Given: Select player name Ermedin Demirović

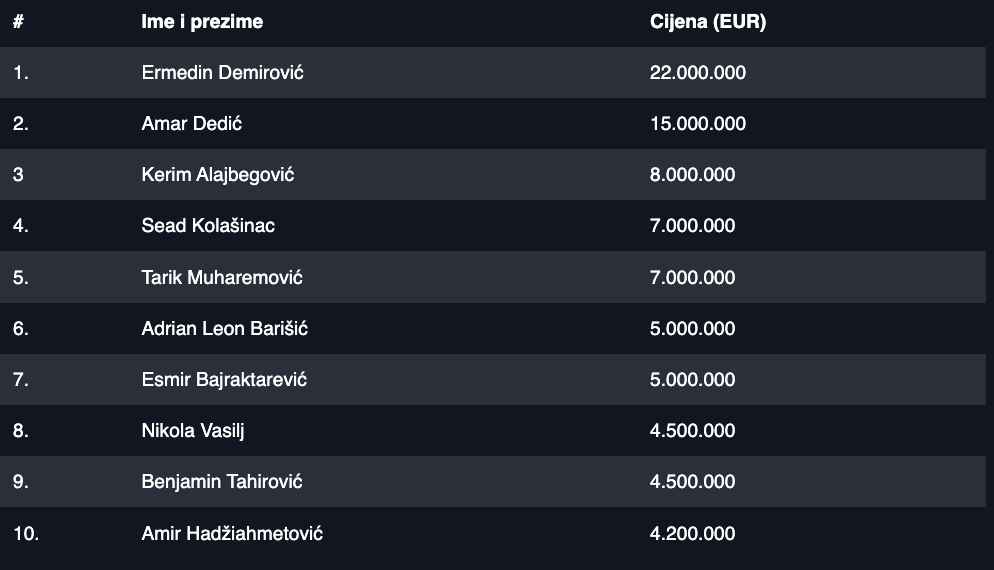Looking at the screenshot, I should tap(222, 72).
